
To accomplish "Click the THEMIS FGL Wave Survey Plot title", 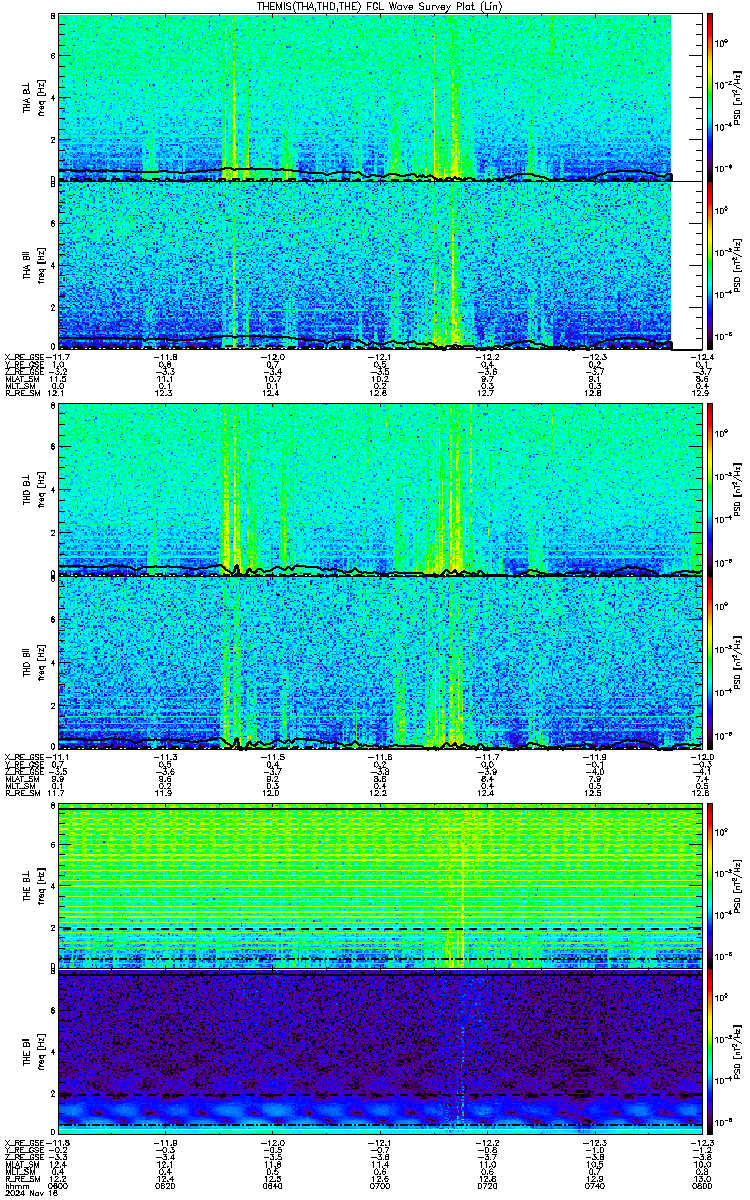I will (x=381, y=6).
